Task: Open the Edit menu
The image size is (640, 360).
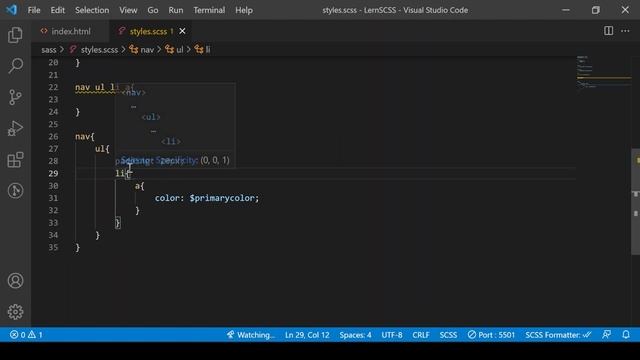Action: coord(58,10)
